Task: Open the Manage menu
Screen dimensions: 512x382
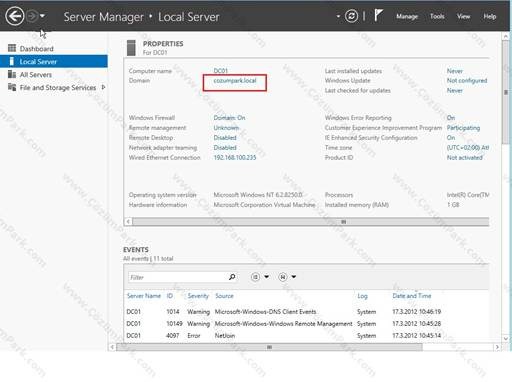Action: [407, 16]
